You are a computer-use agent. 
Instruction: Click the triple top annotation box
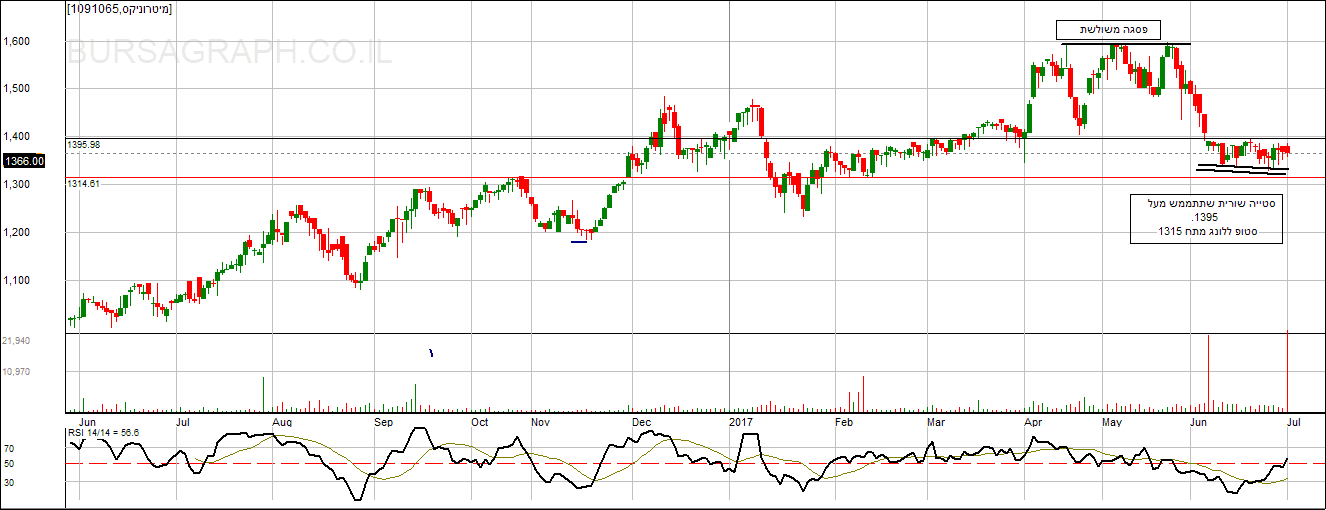[x=1107, y=30]
